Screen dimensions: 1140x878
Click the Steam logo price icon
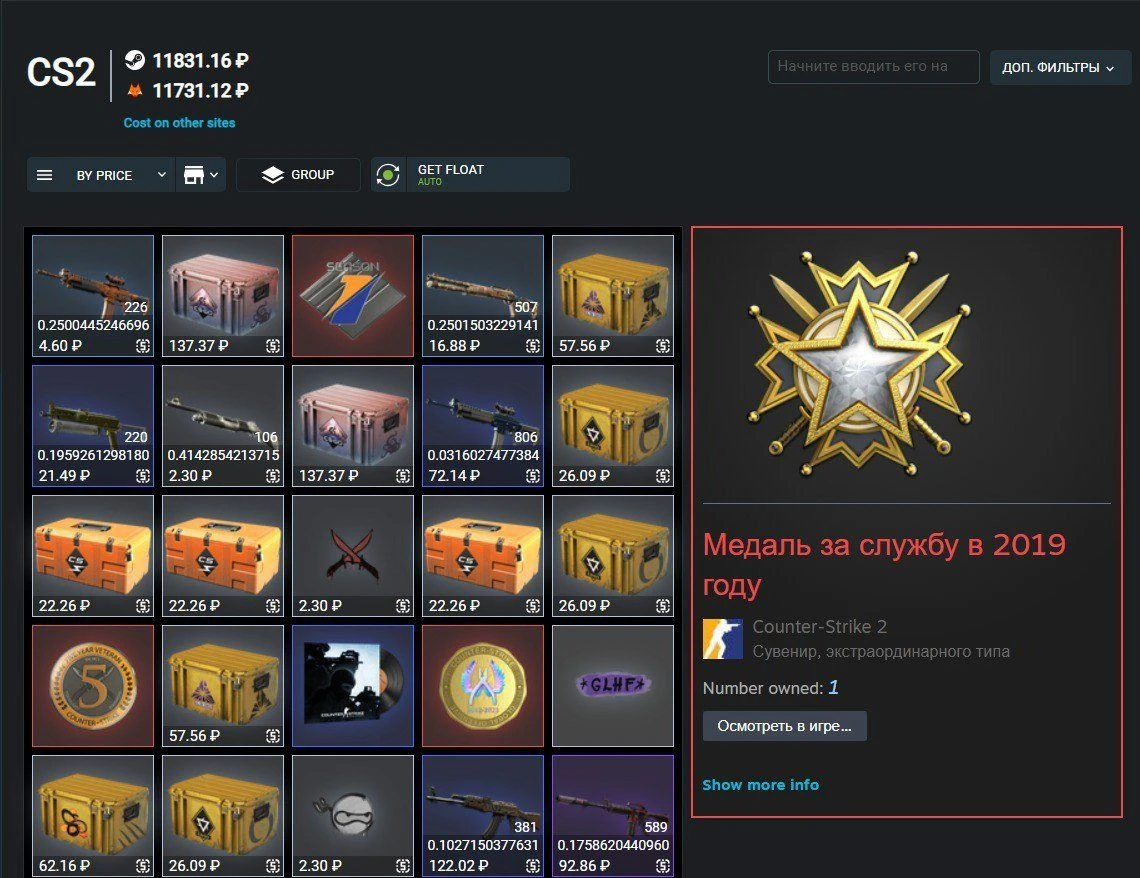click(x=135, y=60)
